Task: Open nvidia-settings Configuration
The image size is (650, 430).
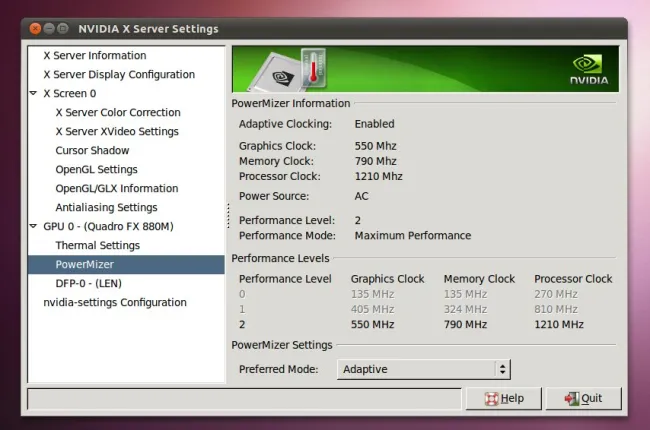Action: [114, 303]
